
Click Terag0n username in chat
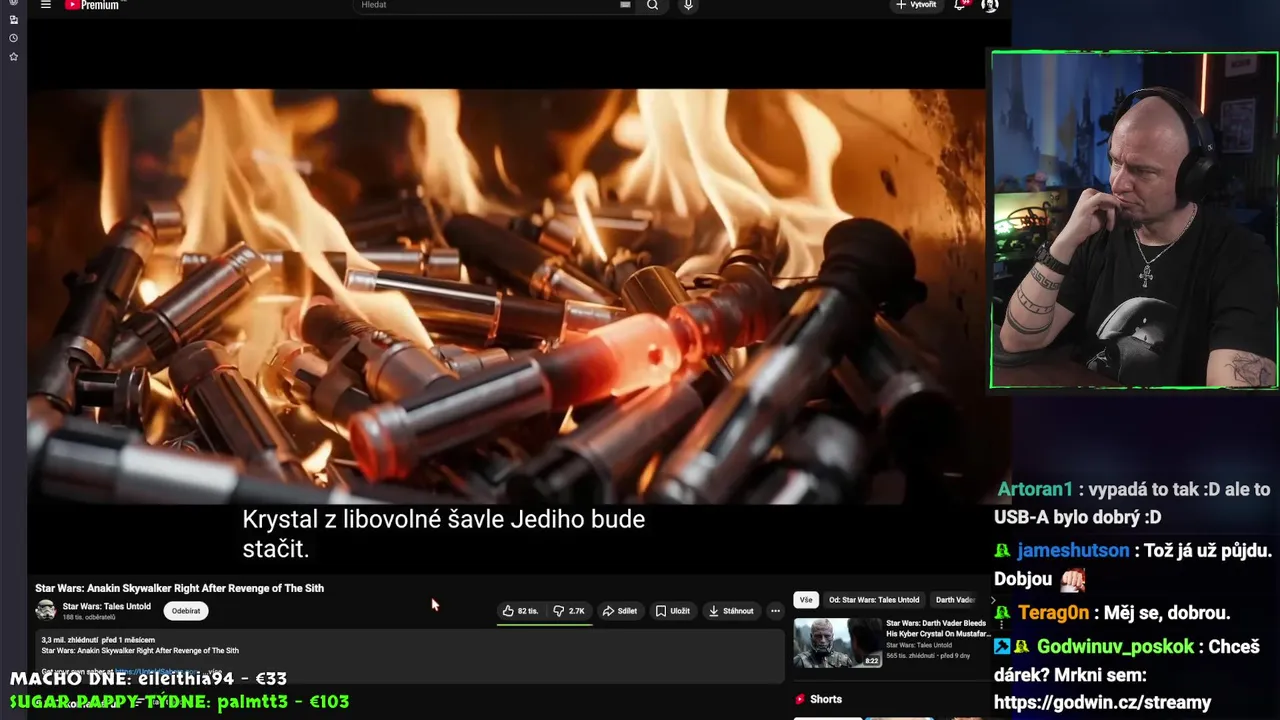[1054, 612]
